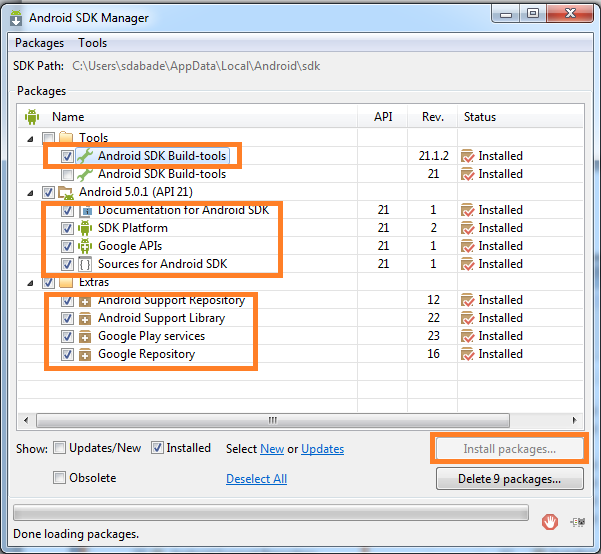Click the Android Support Repository package icon
601x554 pixels.
coord(85,301)
